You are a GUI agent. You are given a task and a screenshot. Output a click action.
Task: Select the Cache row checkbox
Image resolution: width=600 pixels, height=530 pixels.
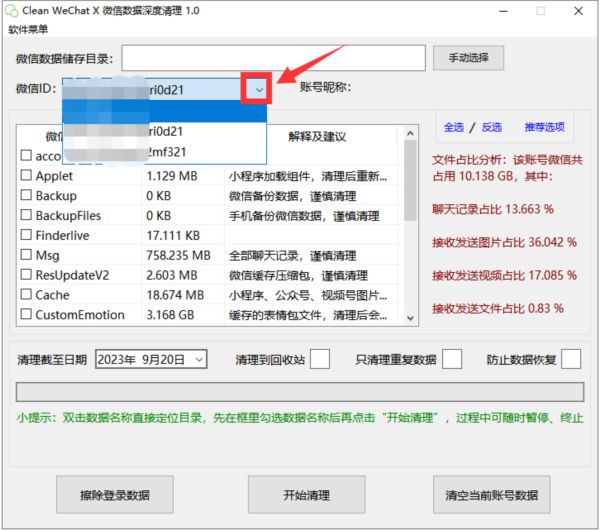pos(27,295)
